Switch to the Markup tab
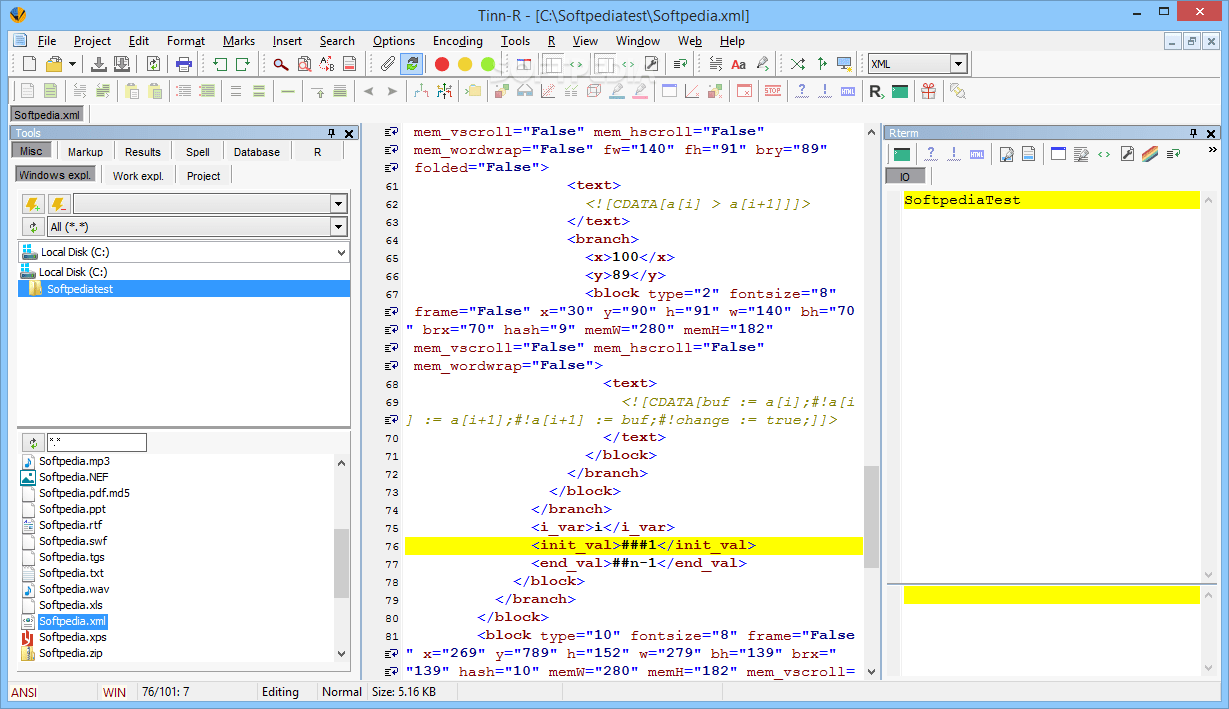The width and height of the screenshot is (1229, 709). [x=86, y=152]
